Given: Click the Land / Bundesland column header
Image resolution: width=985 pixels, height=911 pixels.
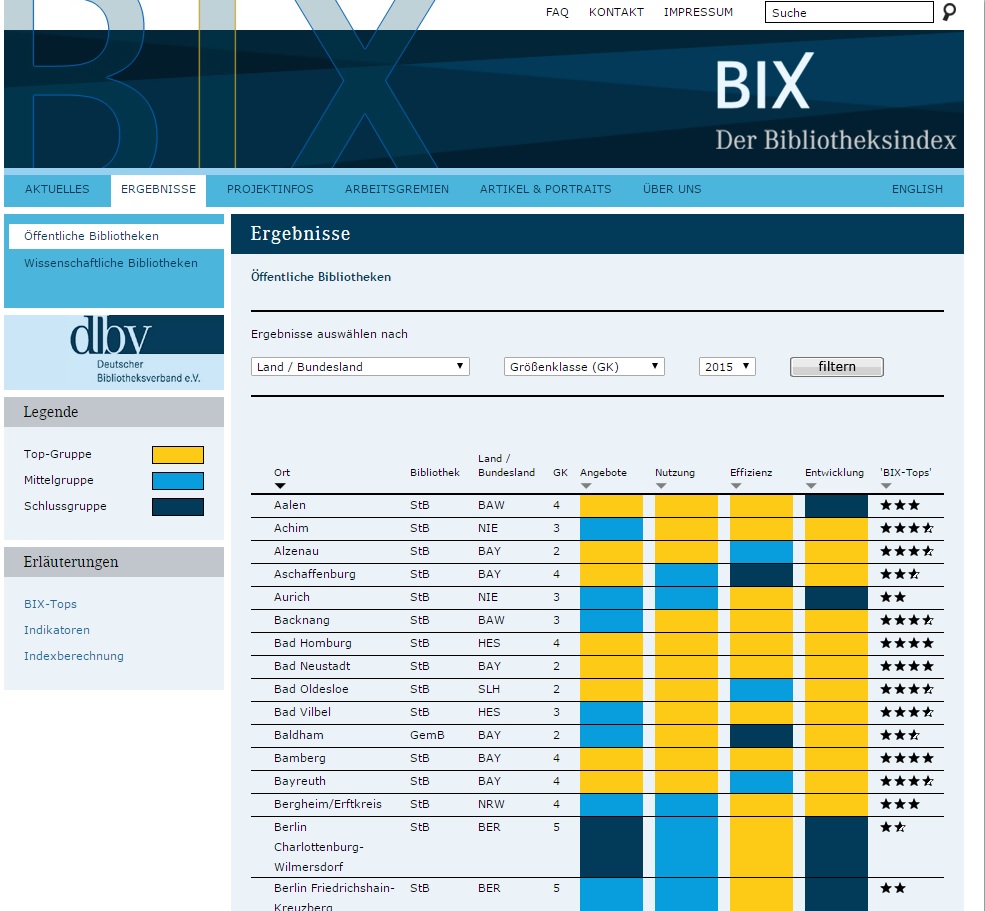Looking at the screenshot, I should 506,466.
